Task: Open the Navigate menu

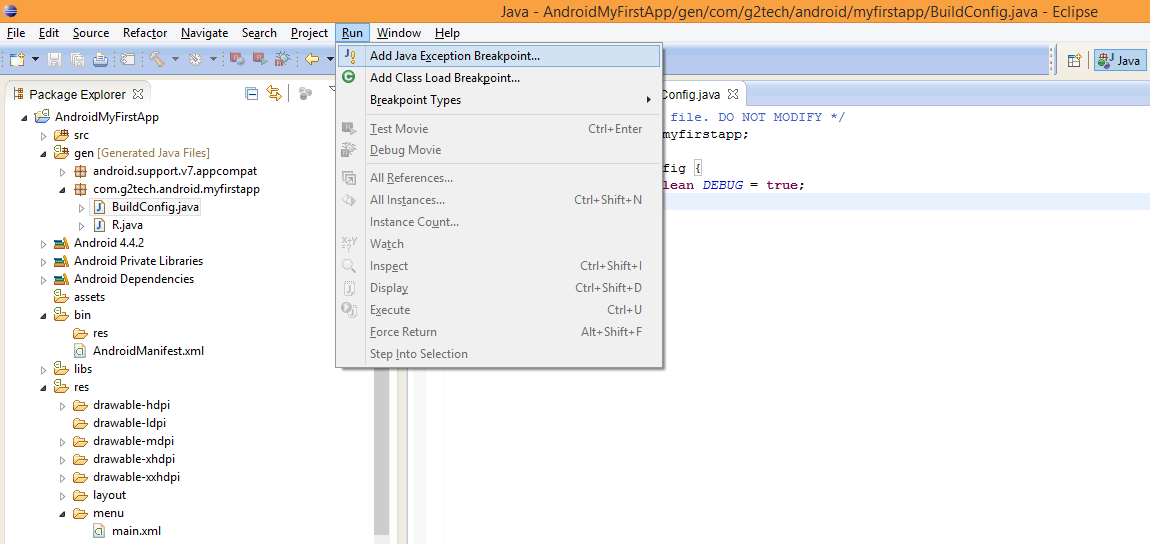Action: tap(205, 33)
